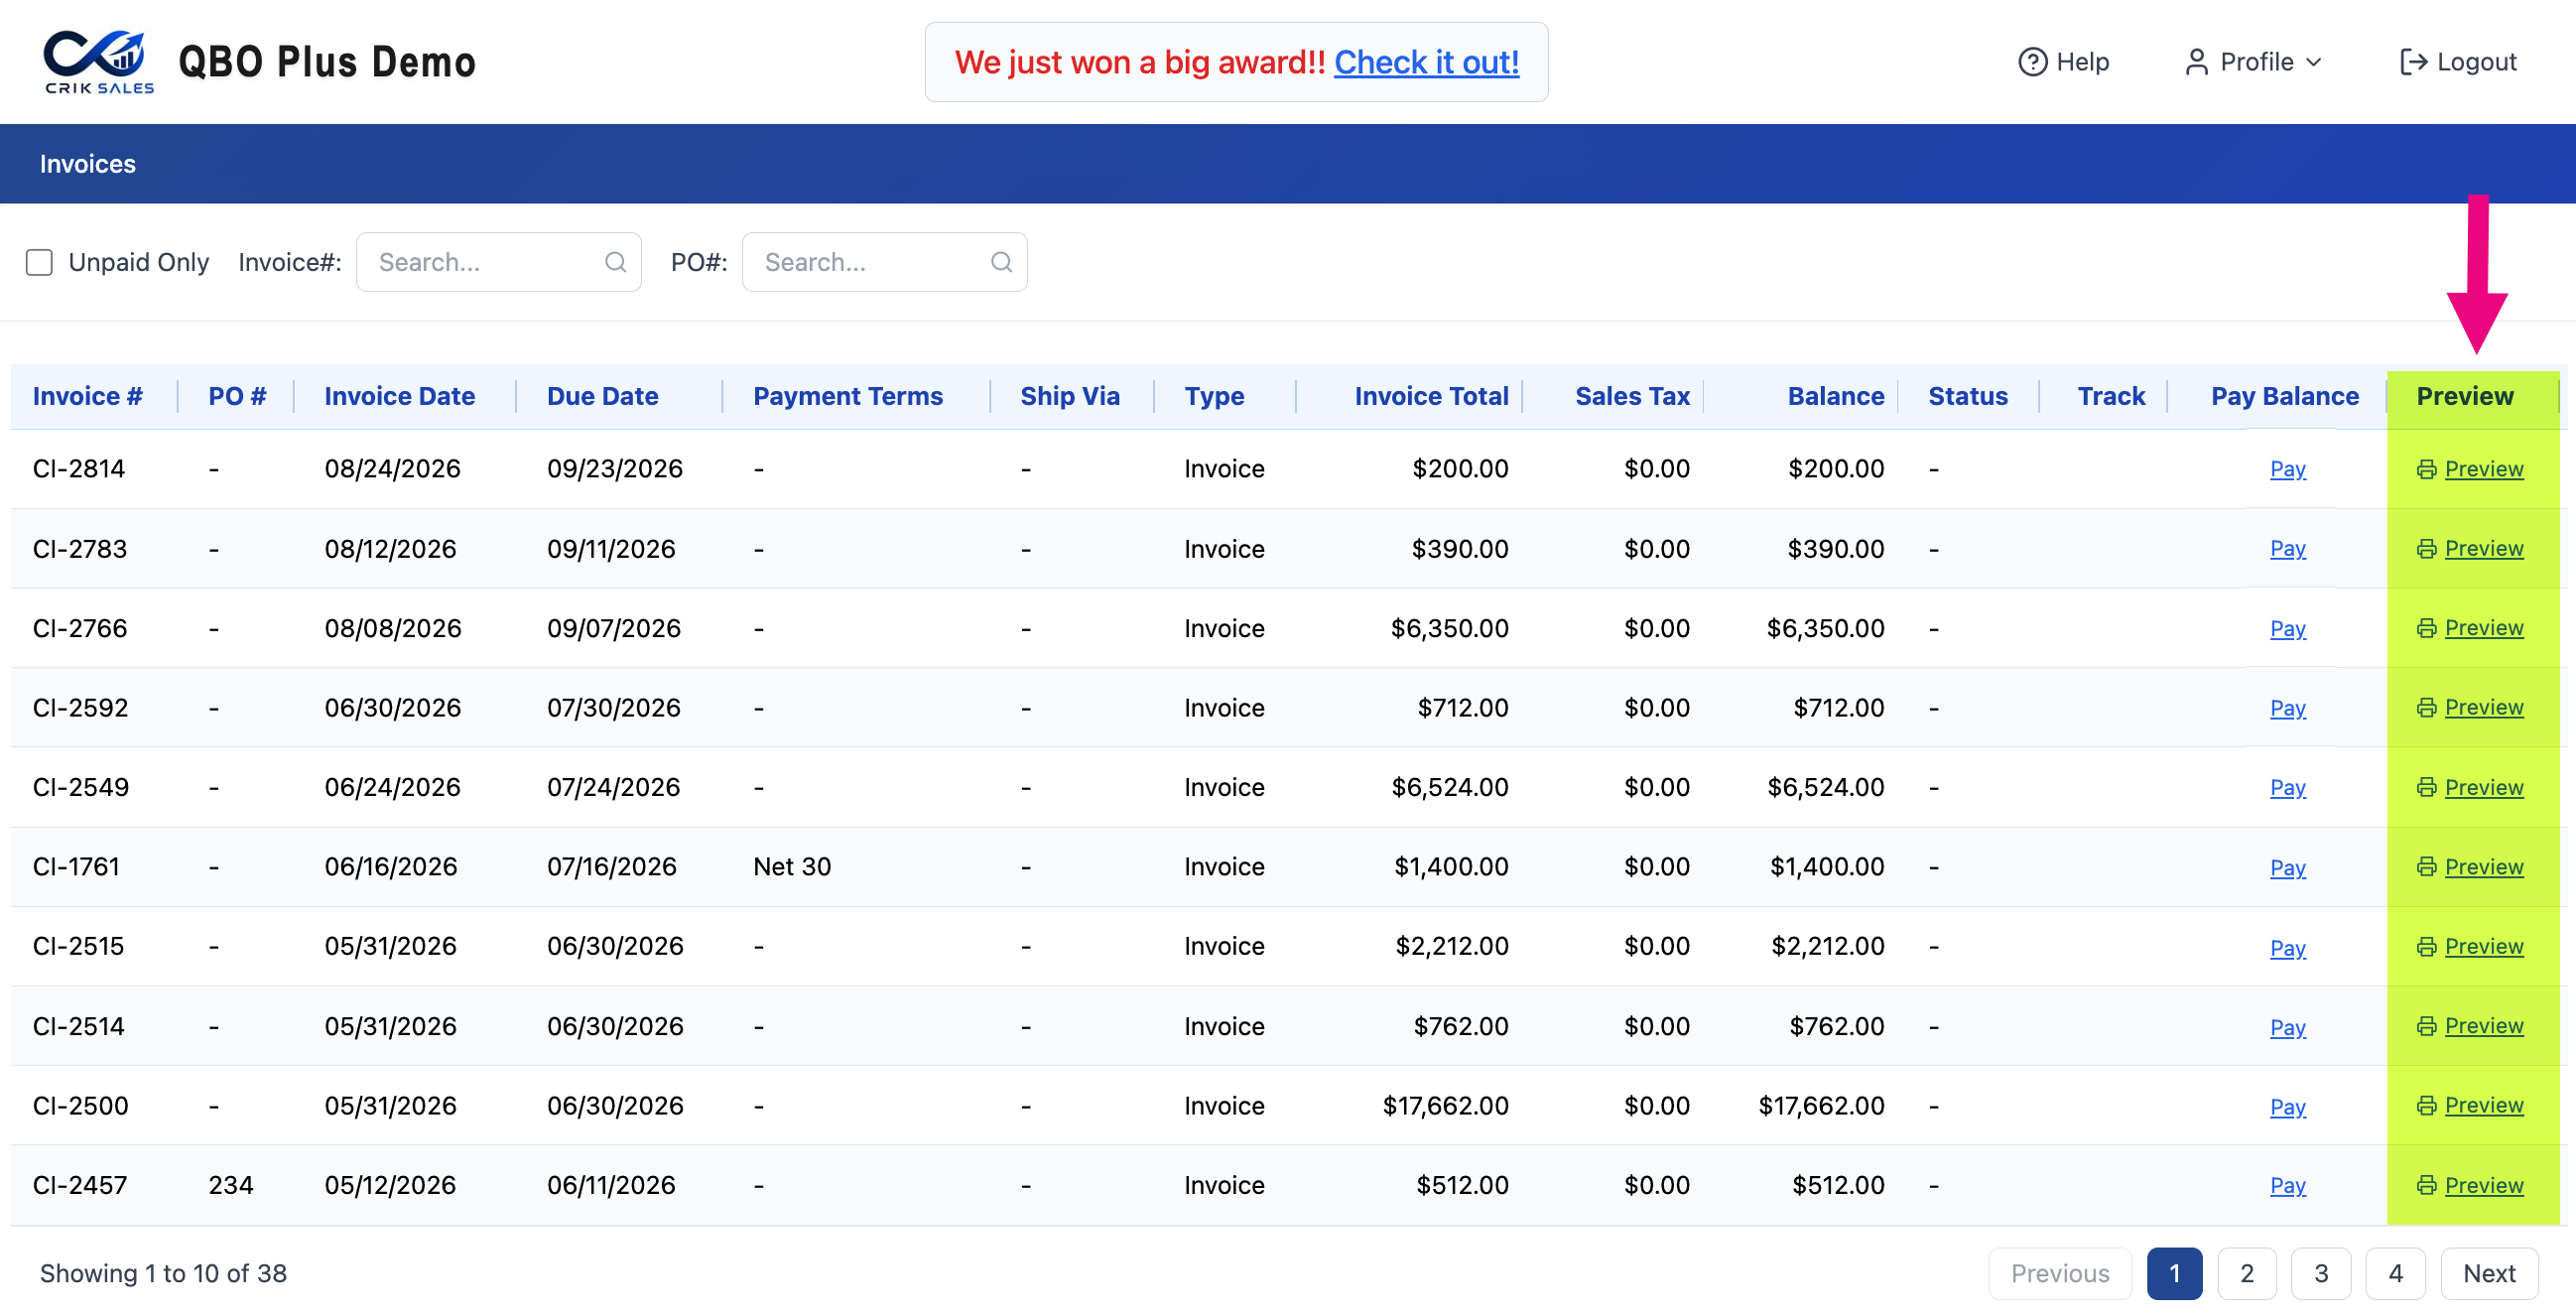Focus the Invoice# search field
The image size is (2576, 1316).
click(498, 262)
